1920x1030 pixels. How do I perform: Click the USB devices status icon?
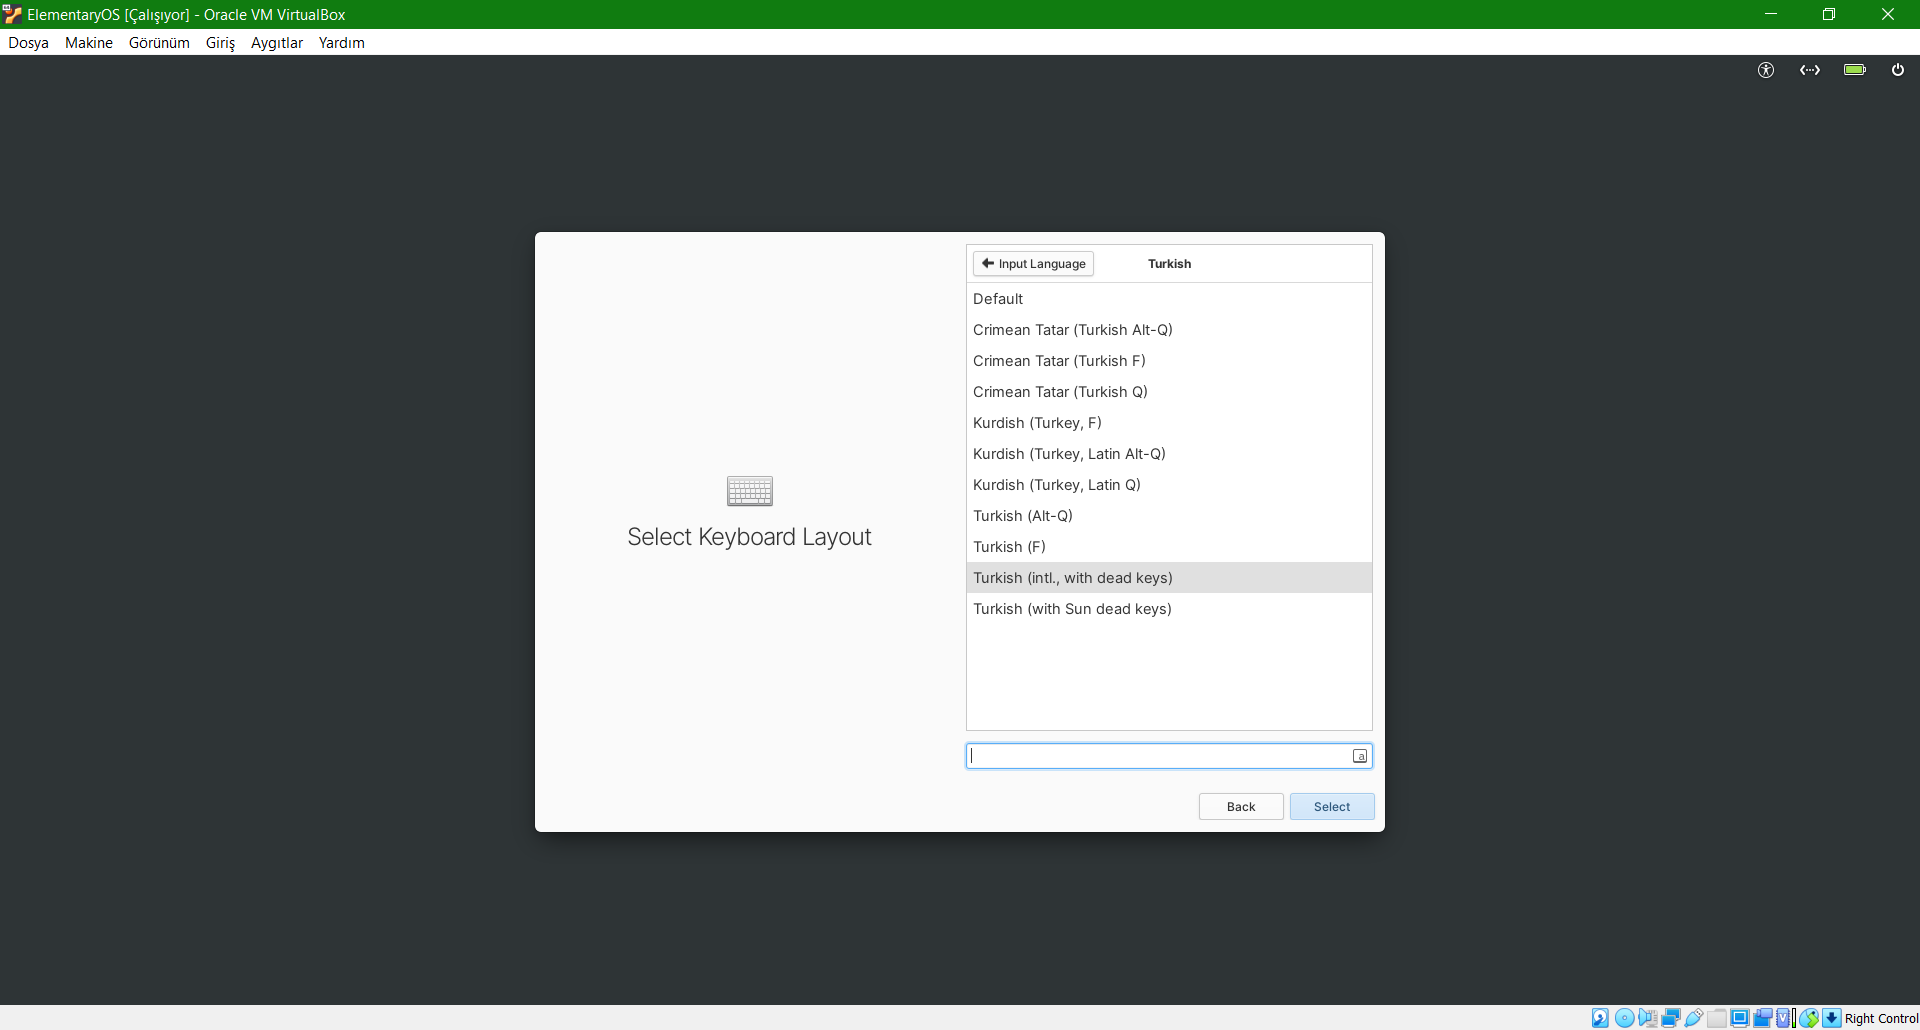coord(1694,1018)
